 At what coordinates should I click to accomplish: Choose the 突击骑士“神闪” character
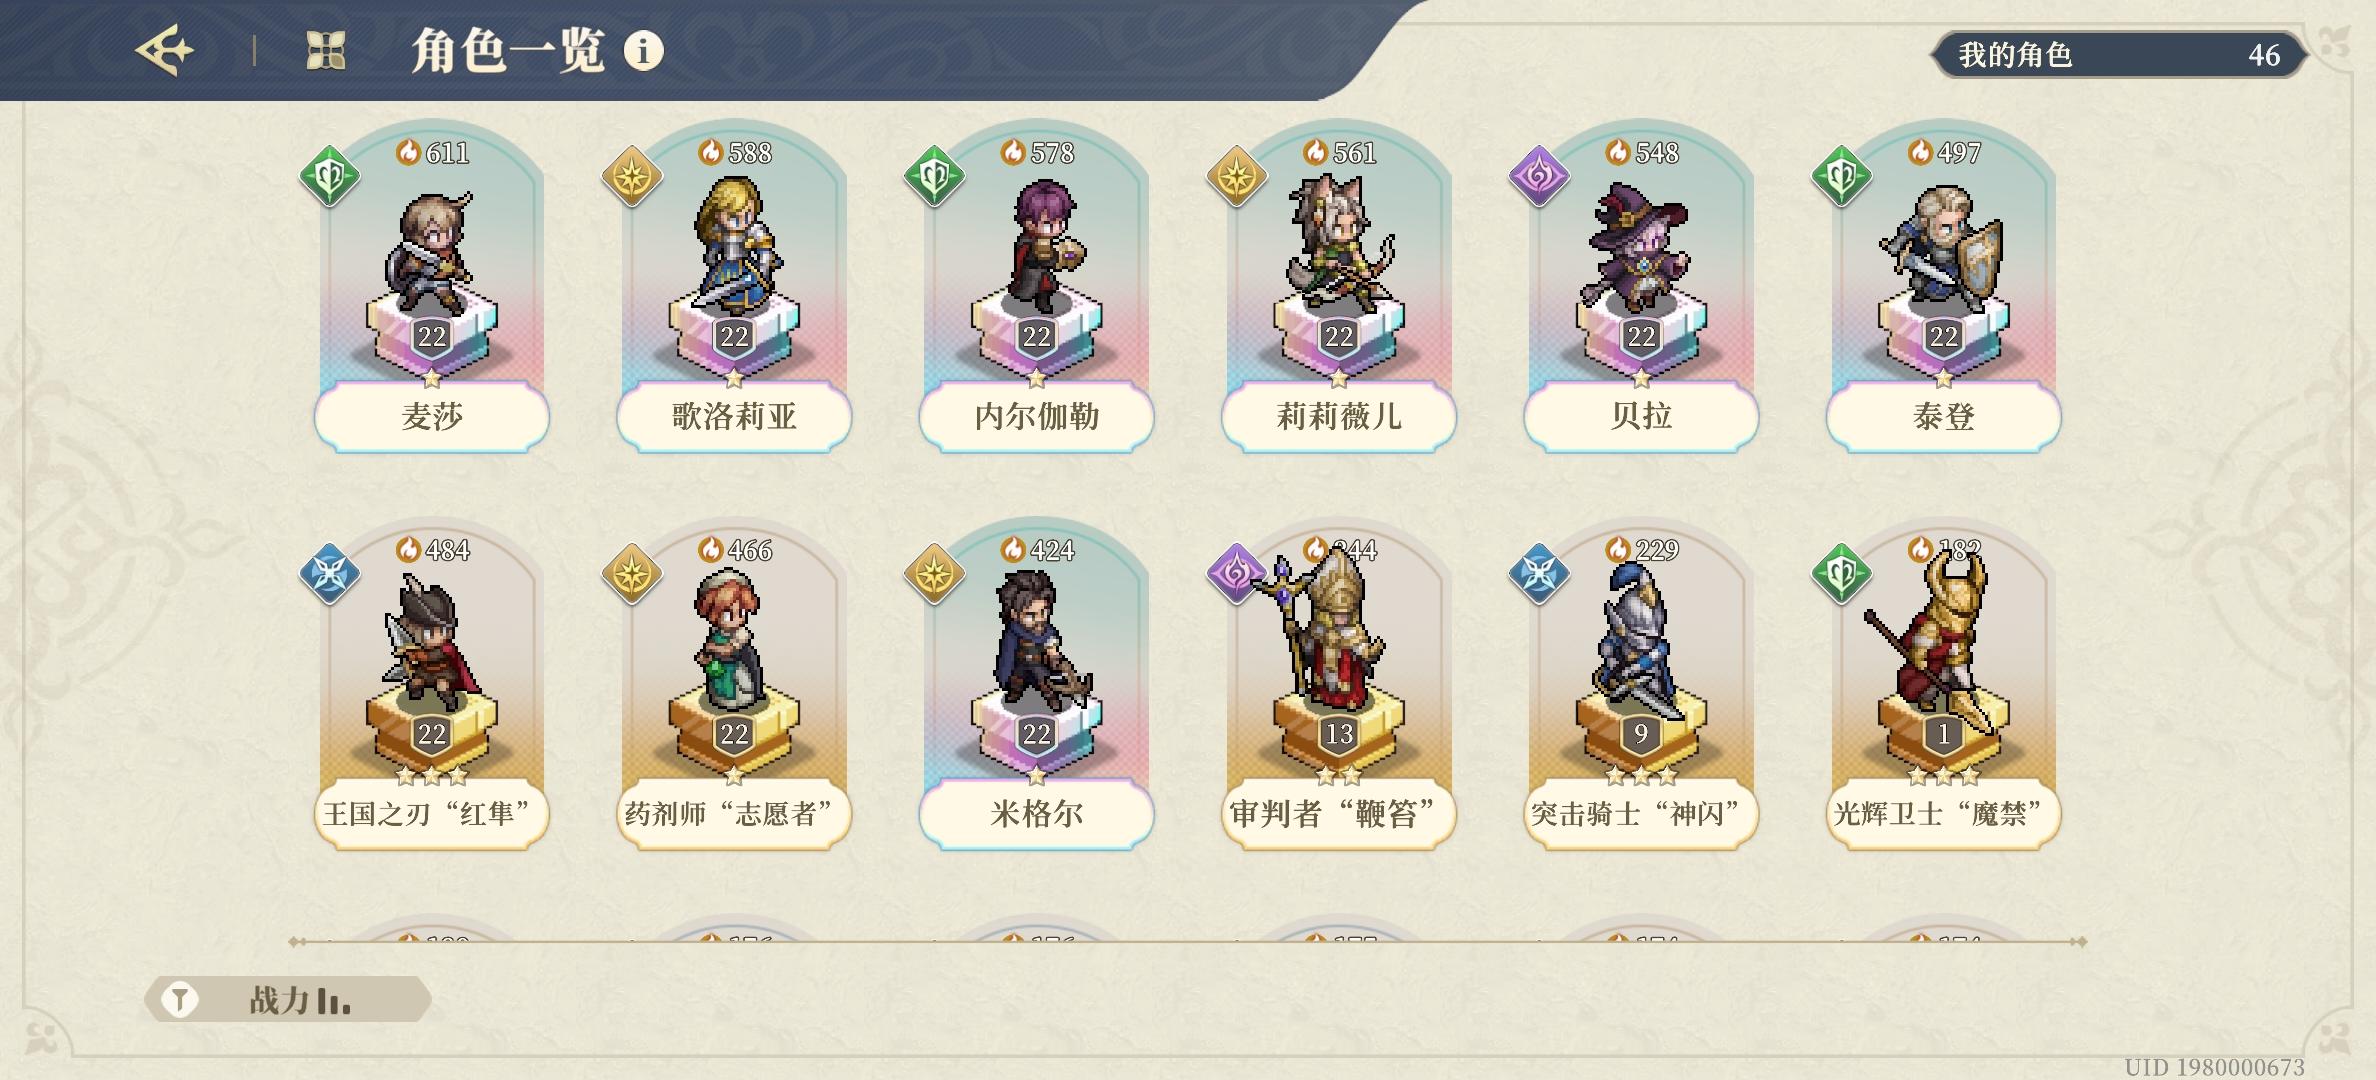[1641, 685]
